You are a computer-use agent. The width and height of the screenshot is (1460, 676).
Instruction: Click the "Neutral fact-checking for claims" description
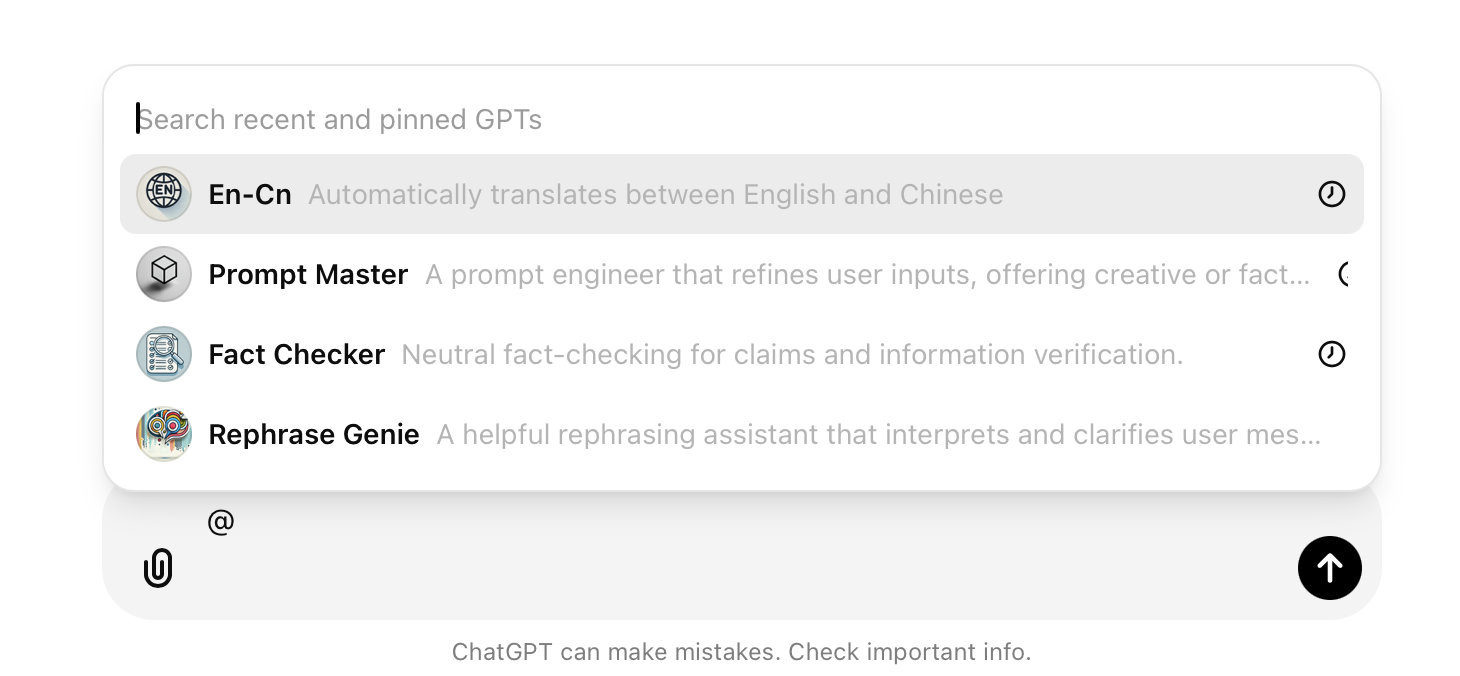click(792, 354)
